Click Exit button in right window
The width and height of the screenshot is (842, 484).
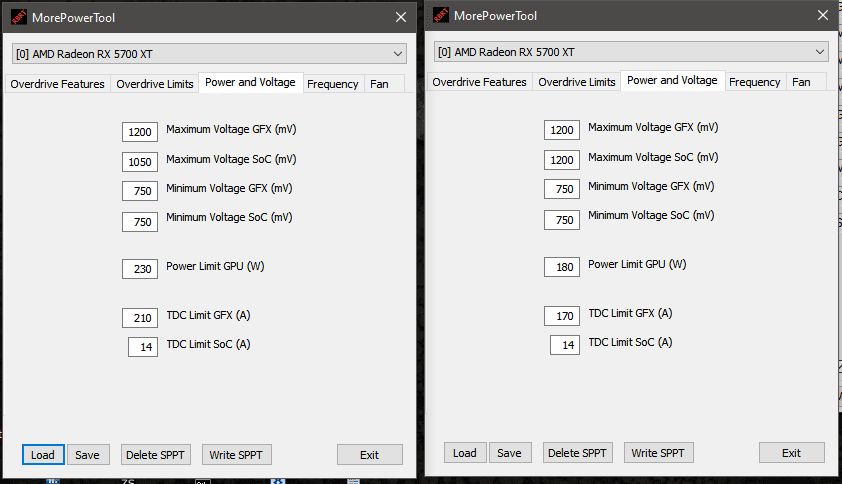792,452
